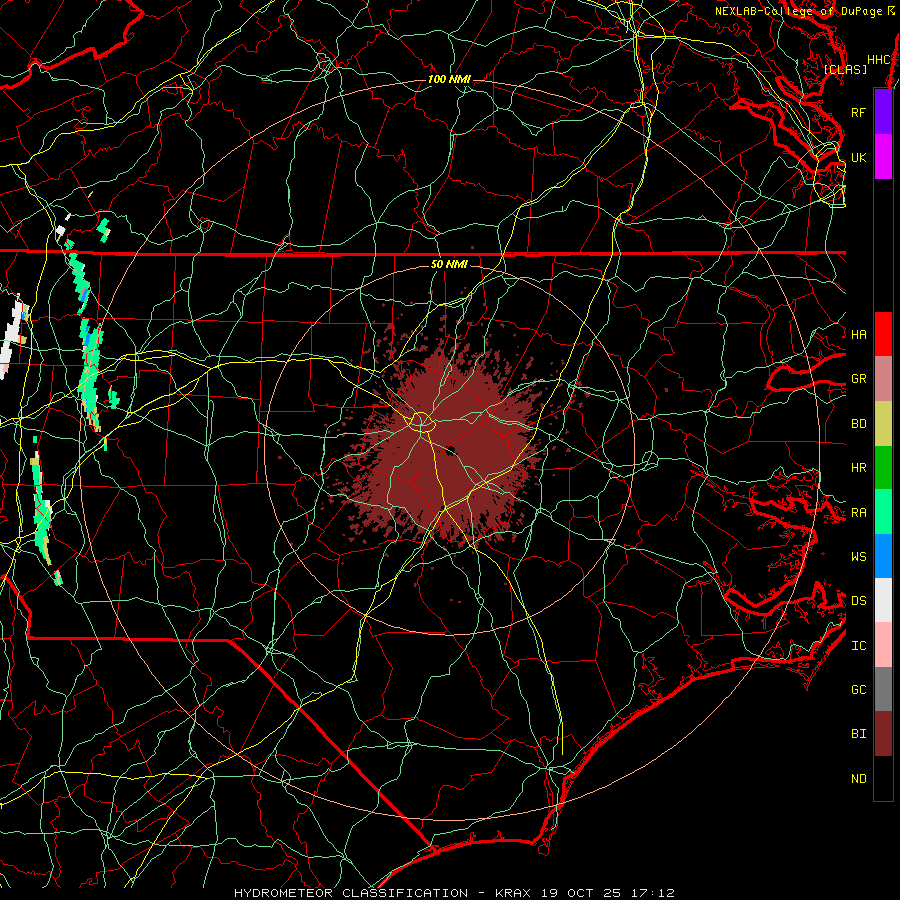This screenshot has height=900, width=900.
Task: Click the GC gray legend swatch
Action: pos(883,689)
